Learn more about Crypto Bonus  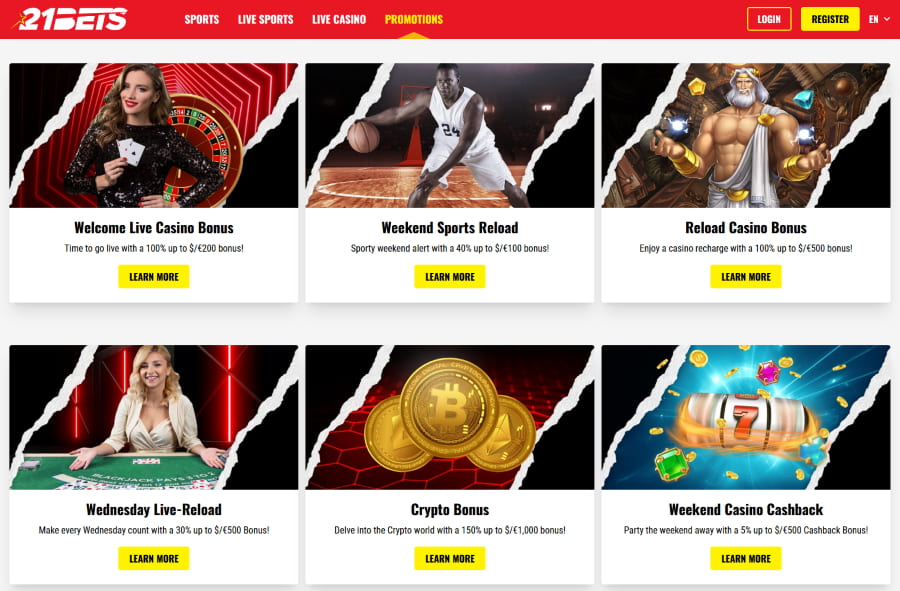[450, 558]
